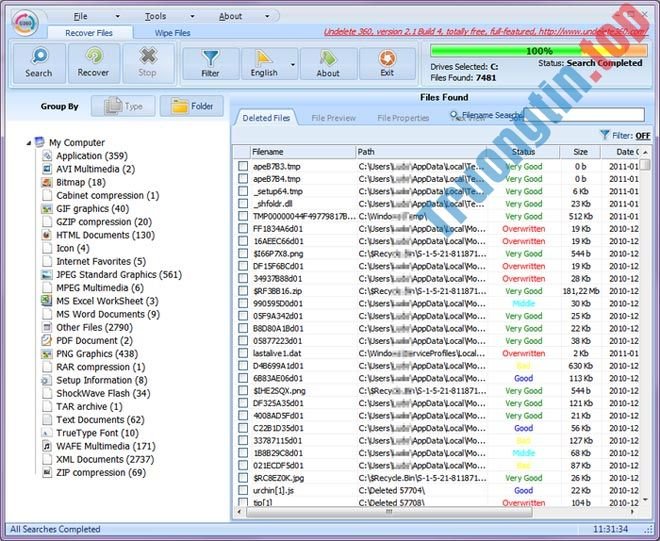Click the My Computer icon in tree
Image resolution: width=660 pixels, height=541 pixels.
40,142
